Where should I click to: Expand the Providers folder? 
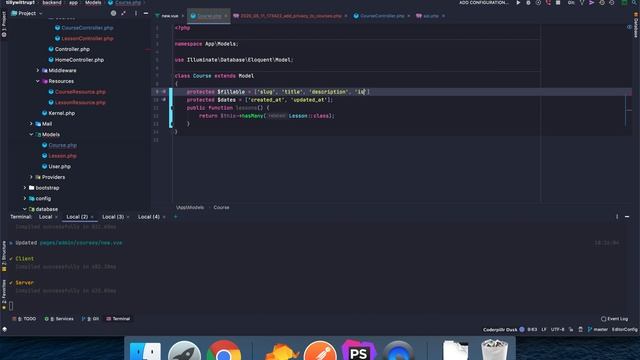click(31, 177)
